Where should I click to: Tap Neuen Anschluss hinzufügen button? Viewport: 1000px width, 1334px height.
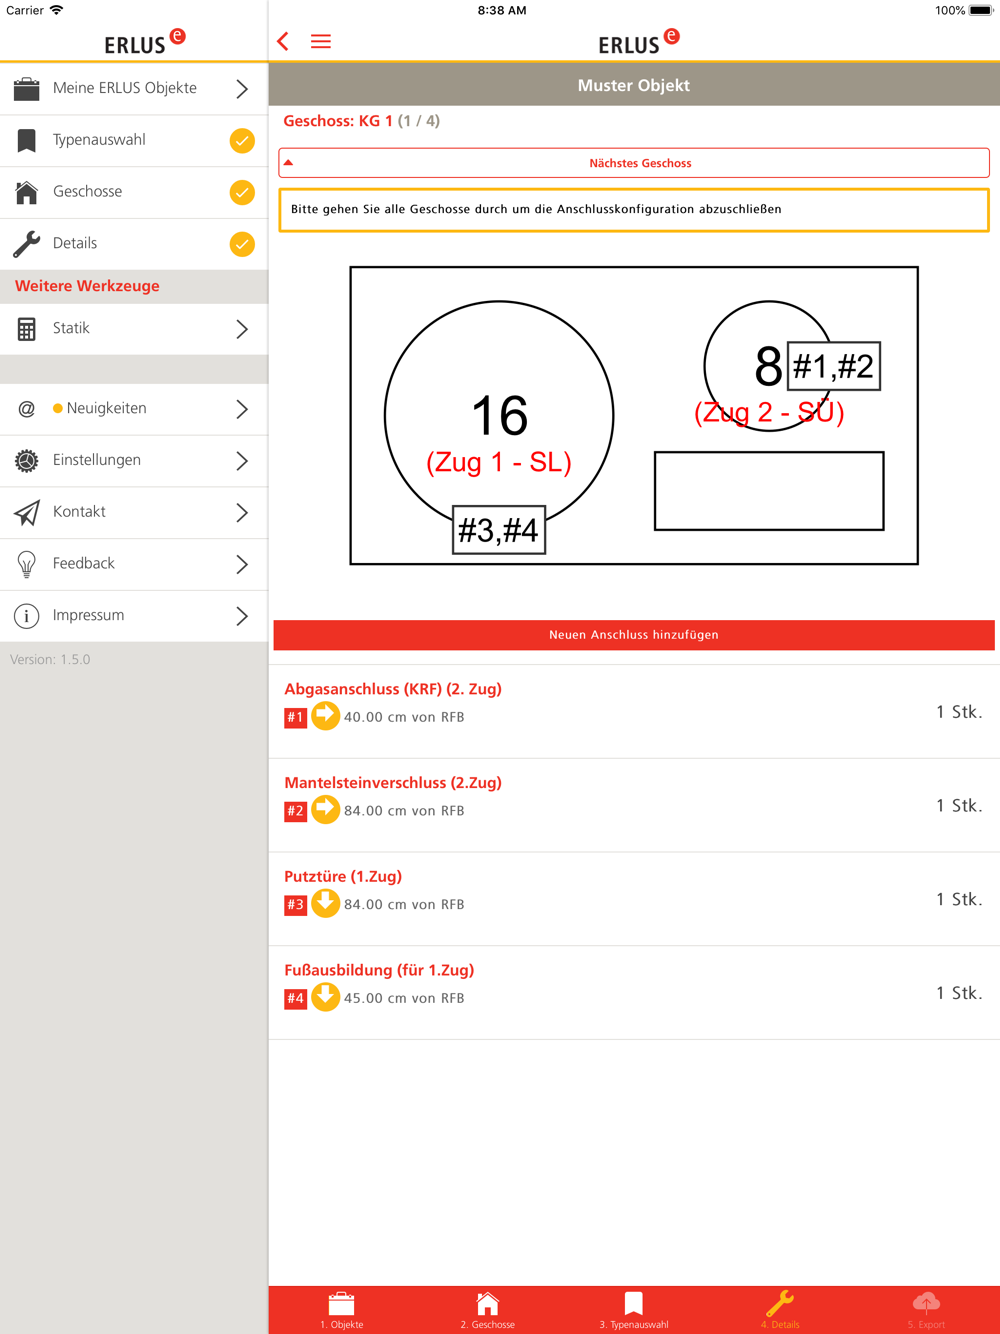pos(634,635)
